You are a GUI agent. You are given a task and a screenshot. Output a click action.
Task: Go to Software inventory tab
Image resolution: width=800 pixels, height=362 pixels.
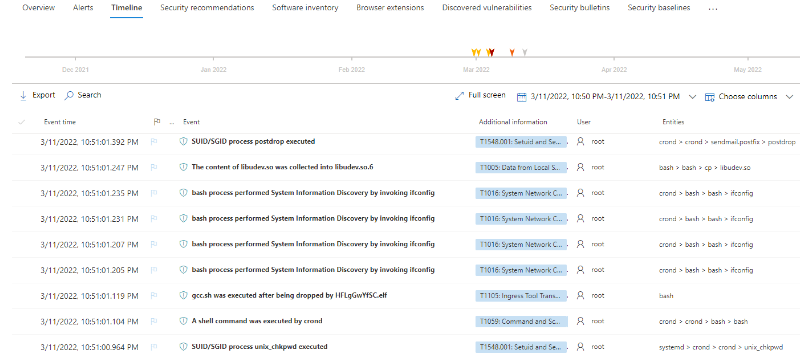[x=305, y=8]
